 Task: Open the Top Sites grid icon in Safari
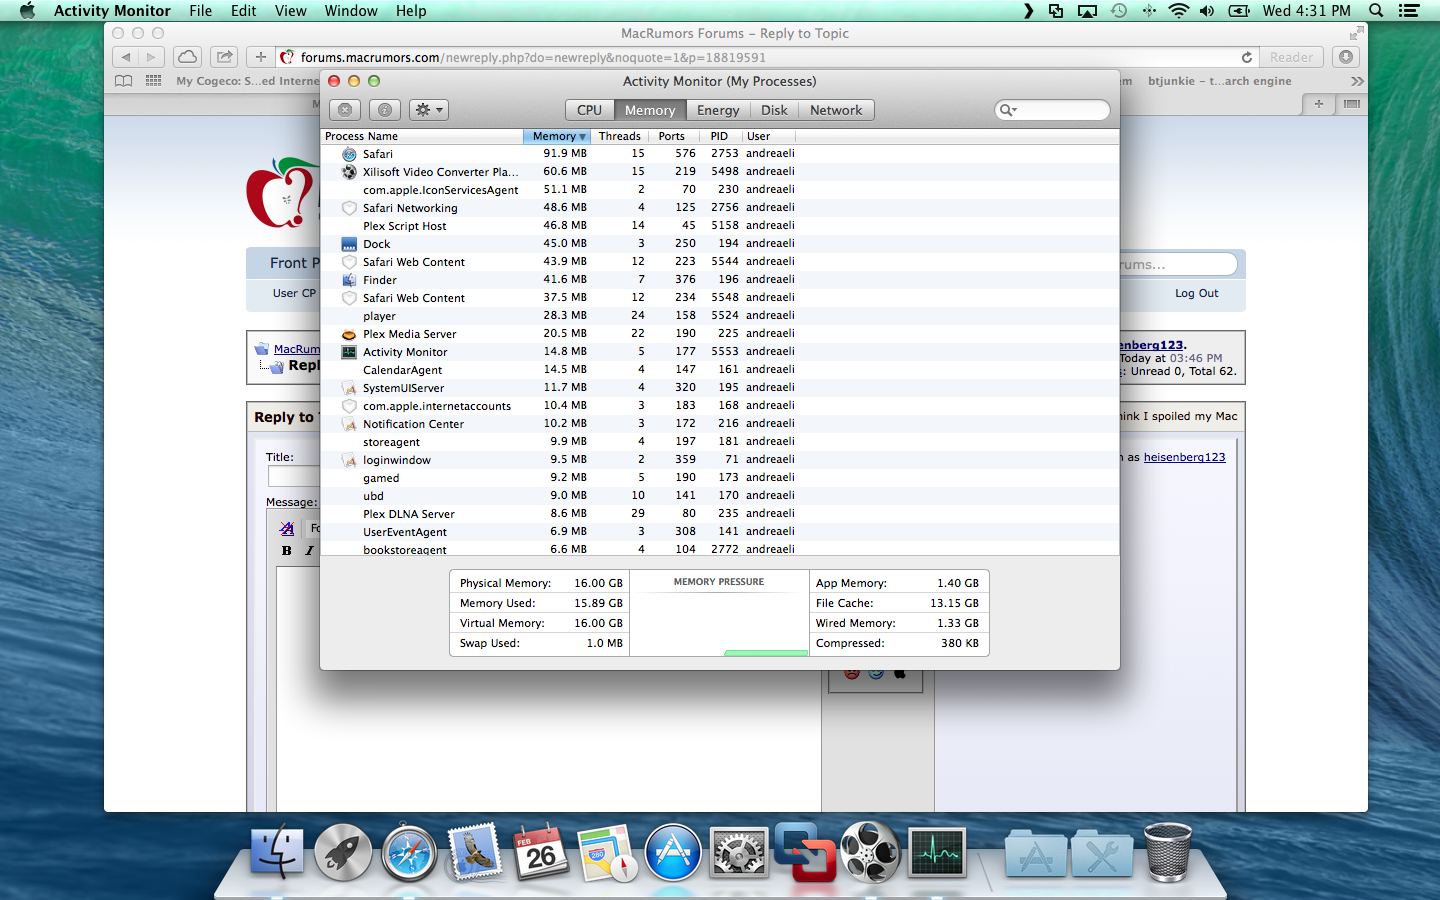click(x=153, y=81)
